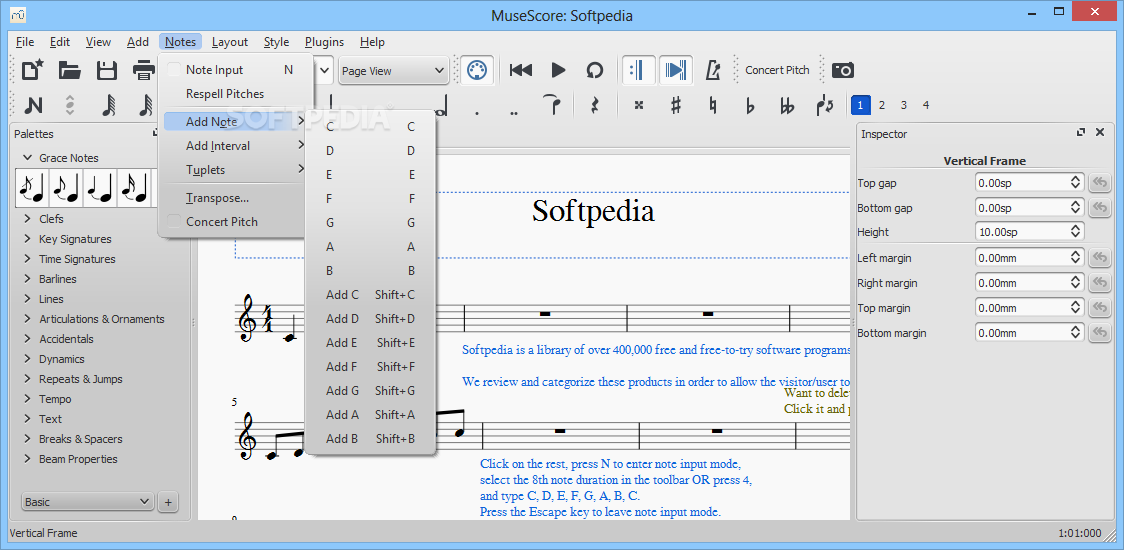Screen dimensions: 1124x550
Task: Click the loop playback icon
Action: click(595, 70)
